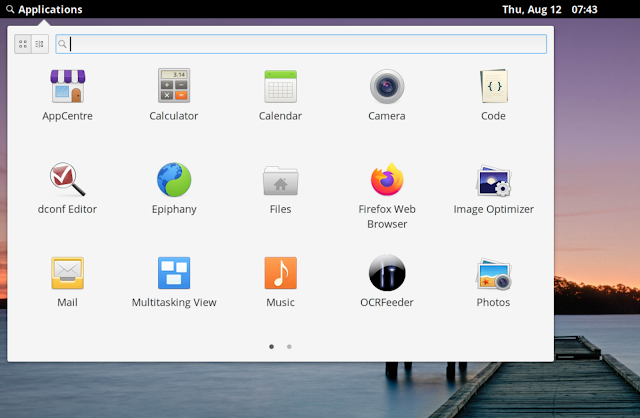
Task: Go to second page of applications
Action: (289, 346)
